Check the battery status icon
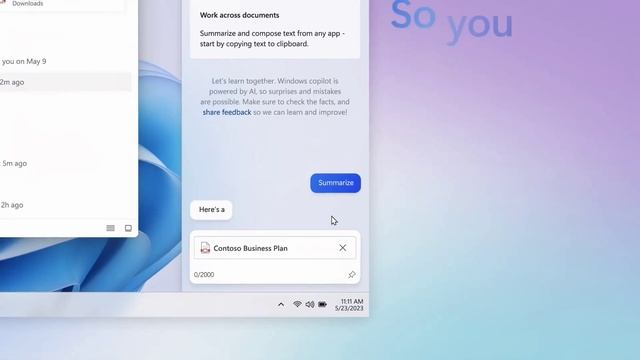Screen dimensions: 640x360 click(x=322, y=304)
